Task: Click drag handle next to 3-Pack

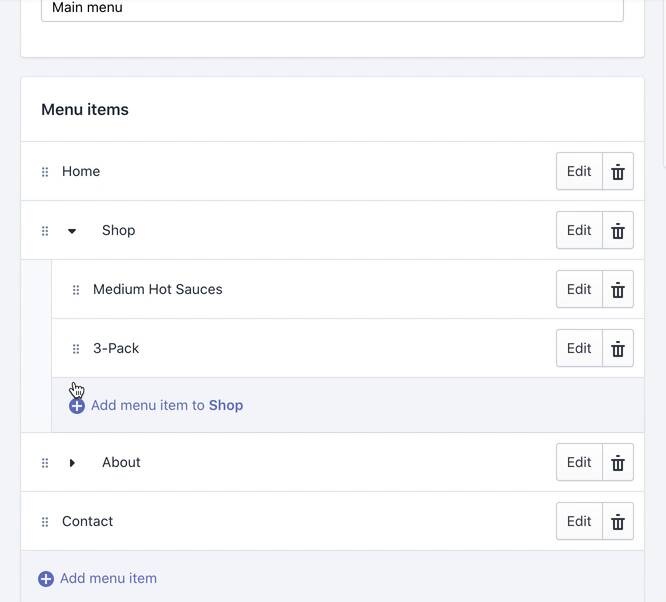Action: pos(76,349)
